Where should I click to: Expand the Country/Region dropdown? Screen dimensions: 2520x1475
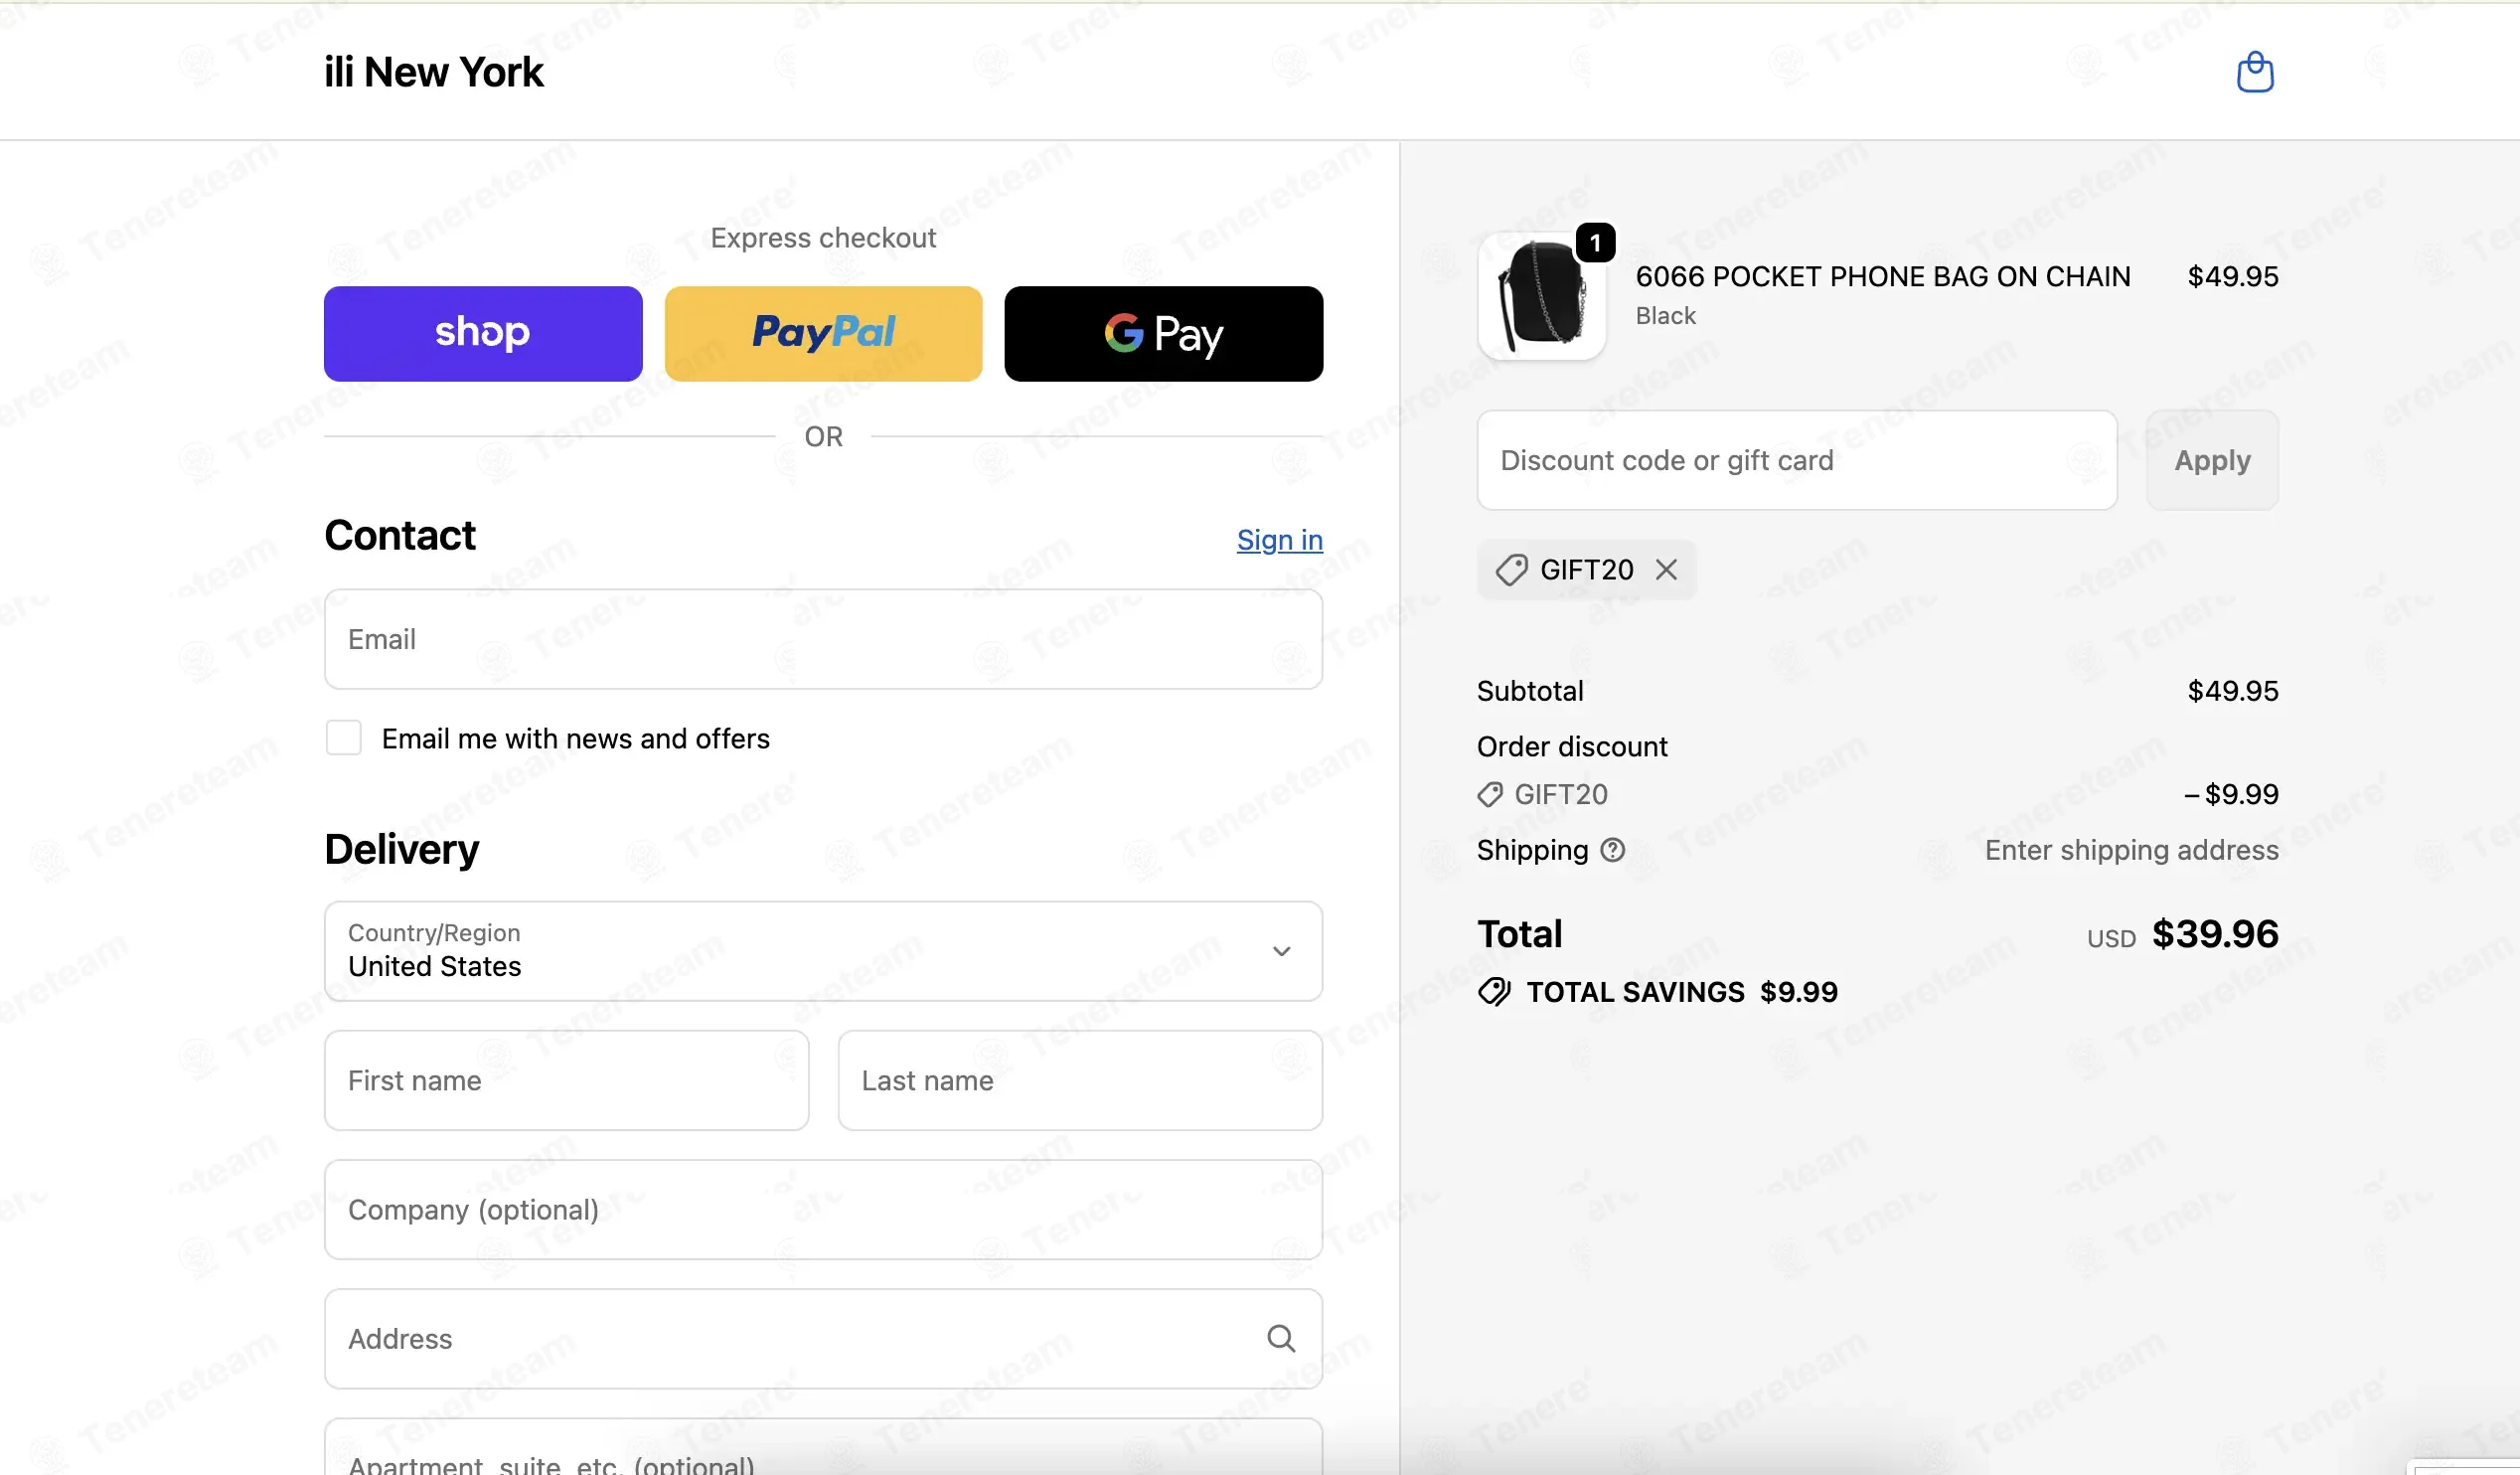pyautogui.click(x=823, y=951)
